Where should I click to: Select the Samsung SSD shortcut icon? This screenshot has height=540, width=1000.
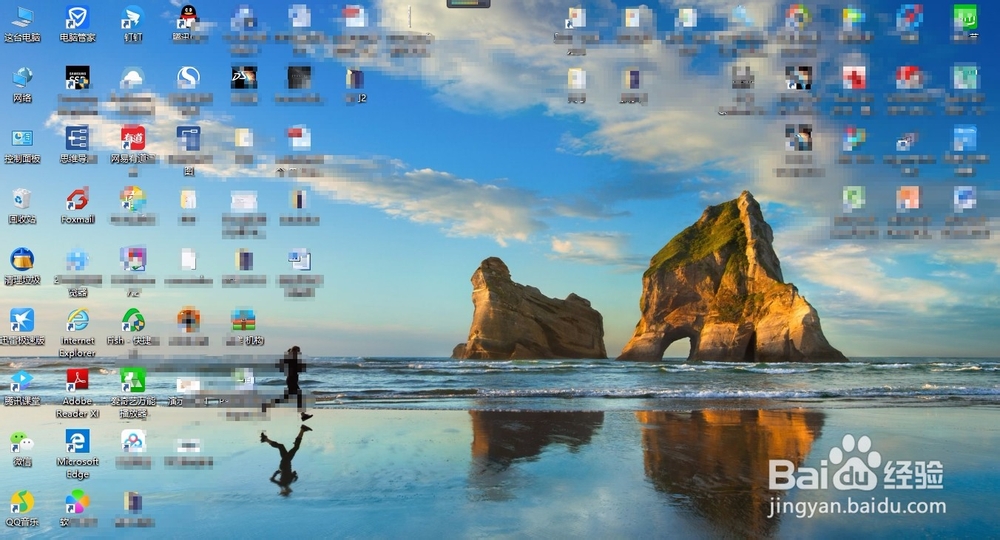78,78
